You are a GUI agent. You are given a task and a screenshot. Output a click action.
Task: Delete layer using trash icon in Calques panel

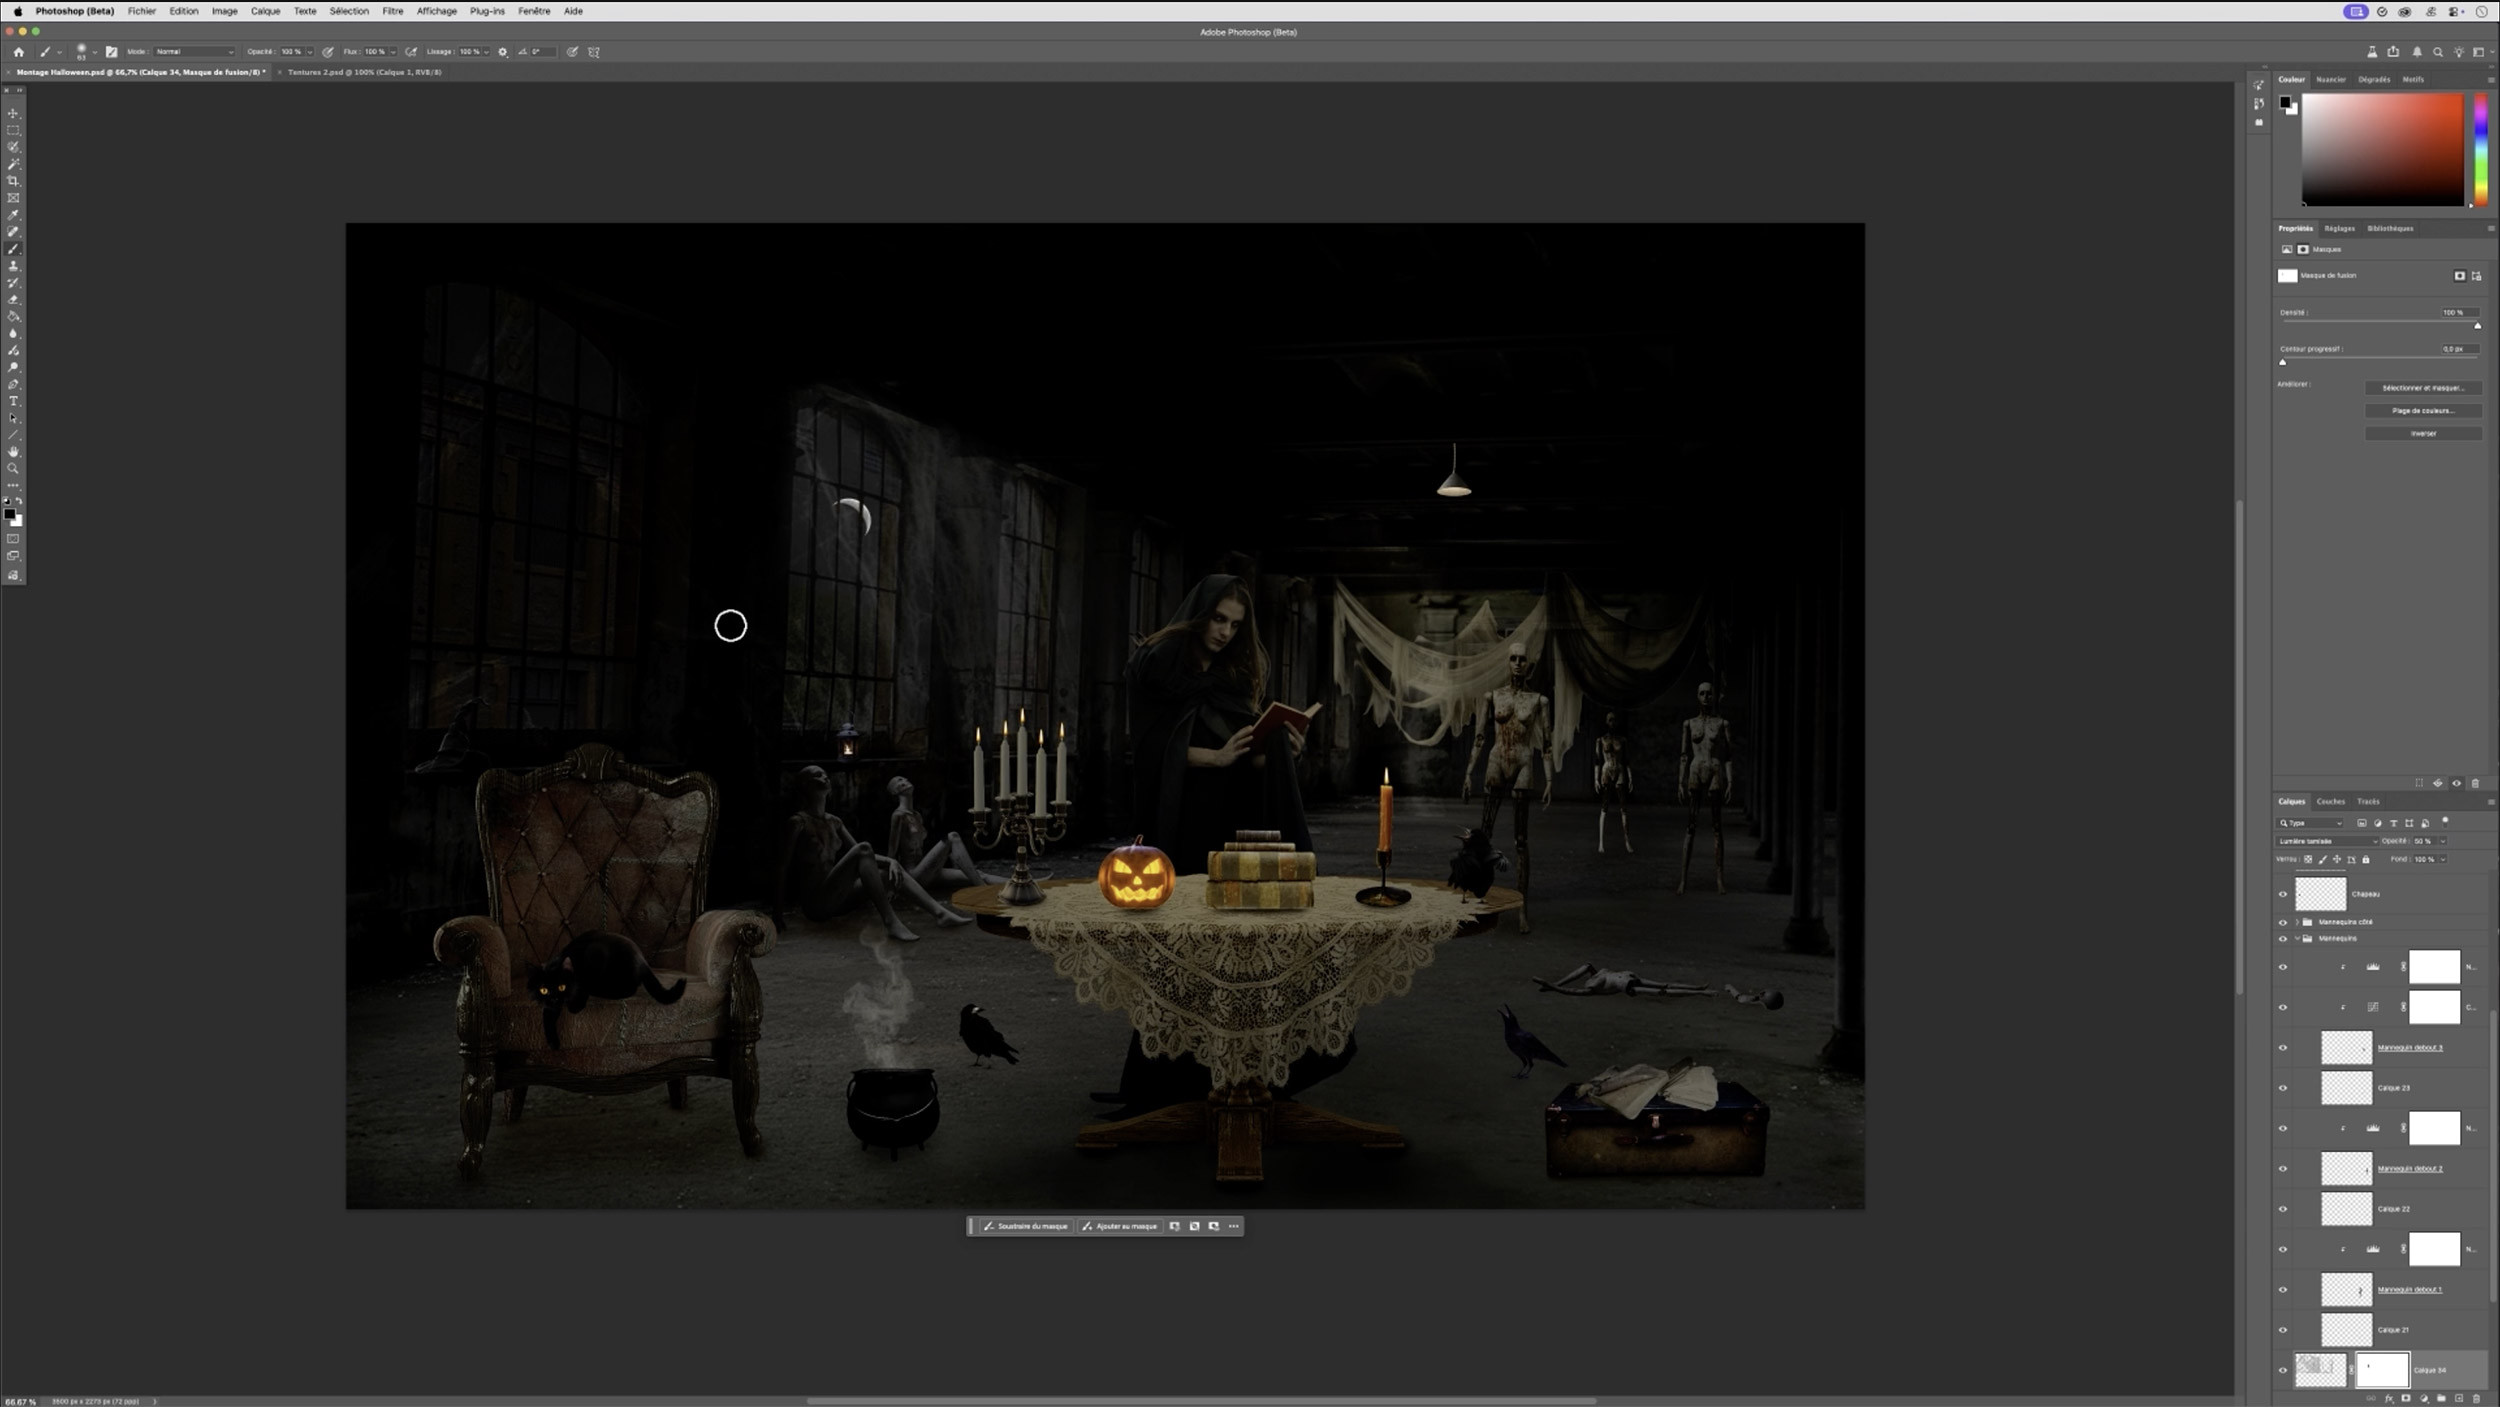pyautogui.click(x=2476, y=1398)
